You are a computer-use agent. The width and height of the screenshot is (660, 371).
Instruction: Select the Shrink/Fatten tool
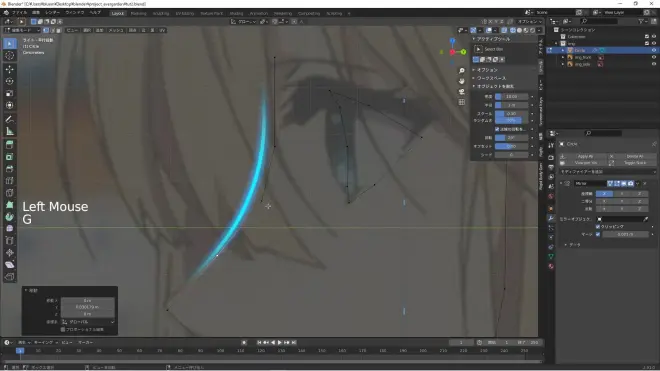pos(10,253)
